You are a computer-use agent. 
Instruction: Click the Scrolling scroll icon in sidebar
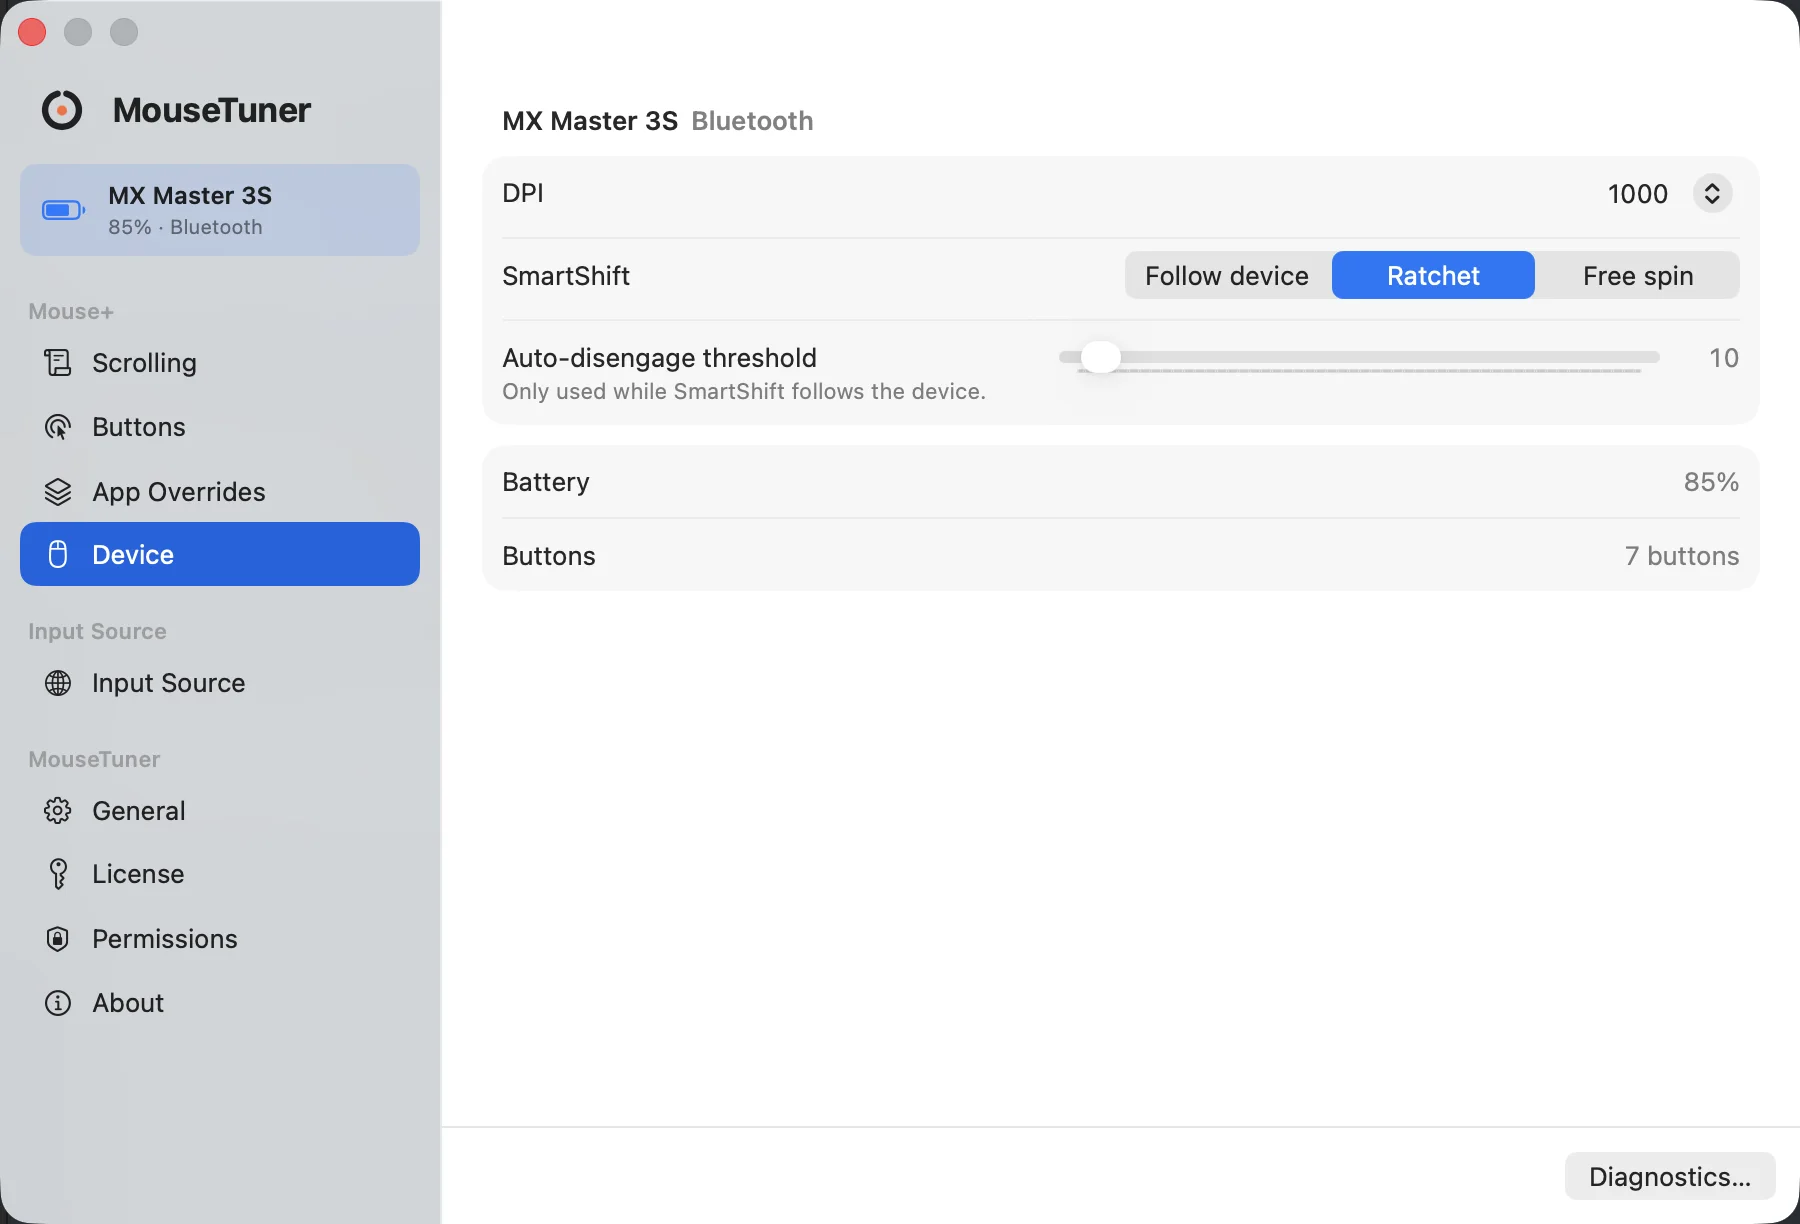pos(58,363)
